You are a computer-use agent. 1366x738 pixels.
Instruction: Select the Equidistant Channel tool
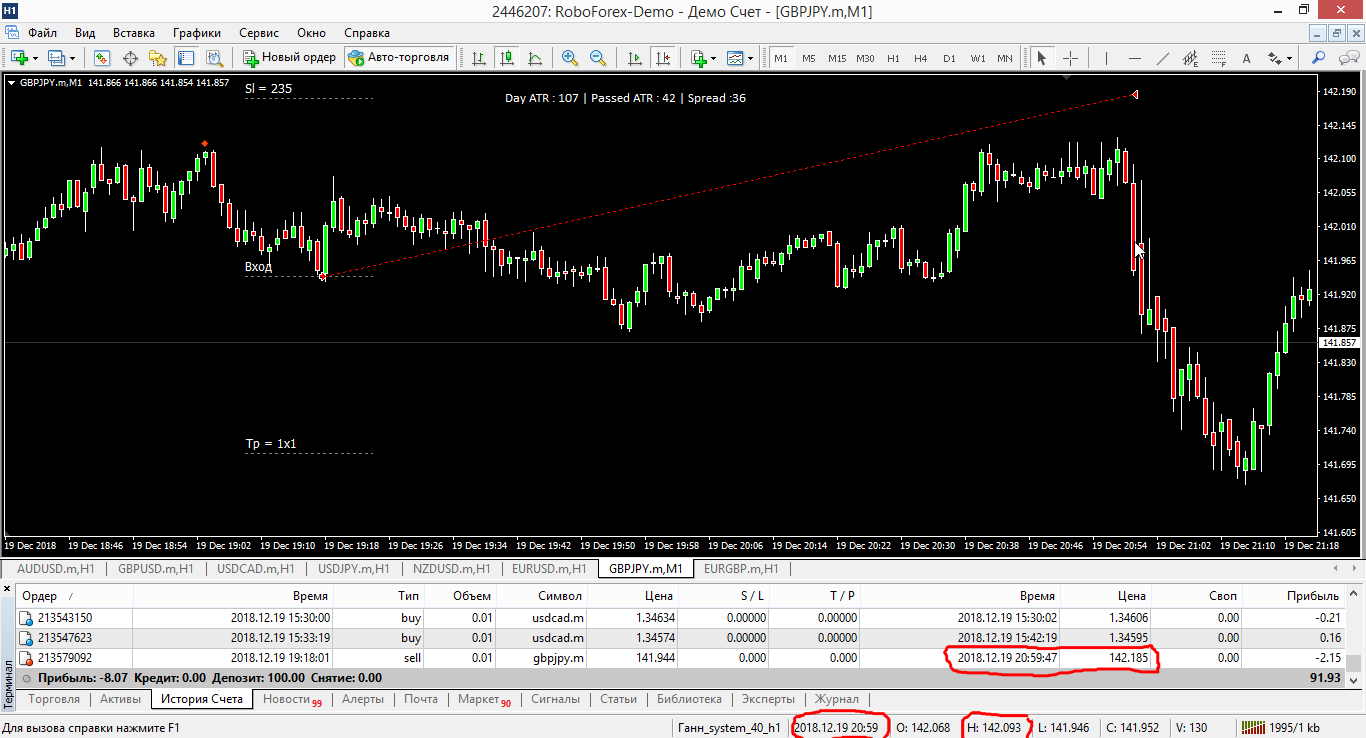pyautogui.click(x=1190, y=57)
